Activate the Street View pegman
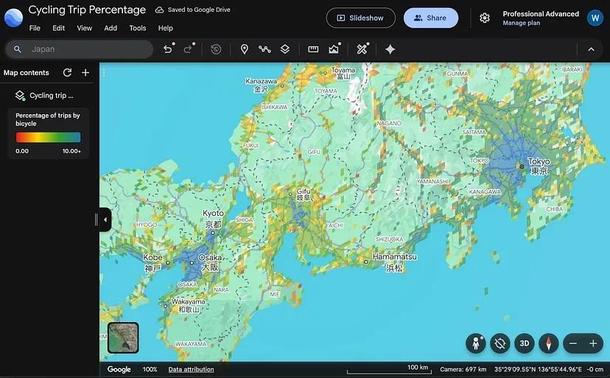Screen dimensions: 610x378 (x=475, y=343)
